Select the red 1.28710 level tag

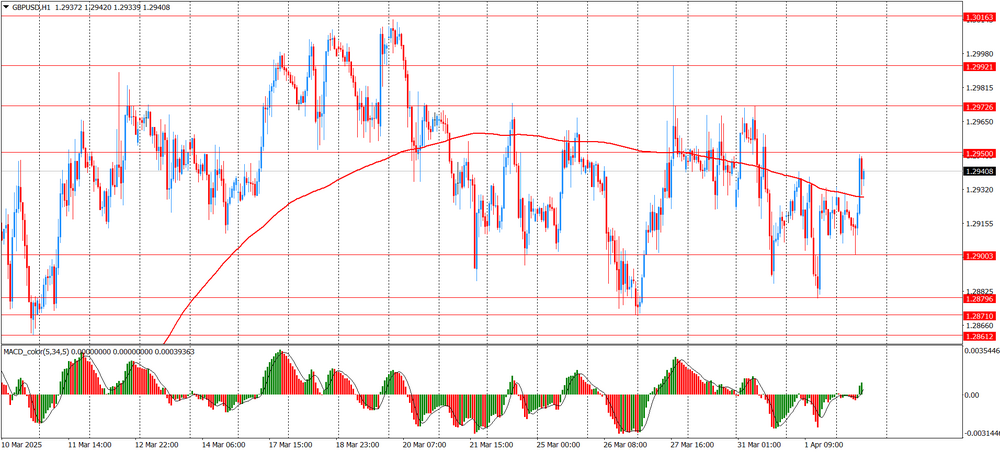pyautogui.click(x=979, y=315)
